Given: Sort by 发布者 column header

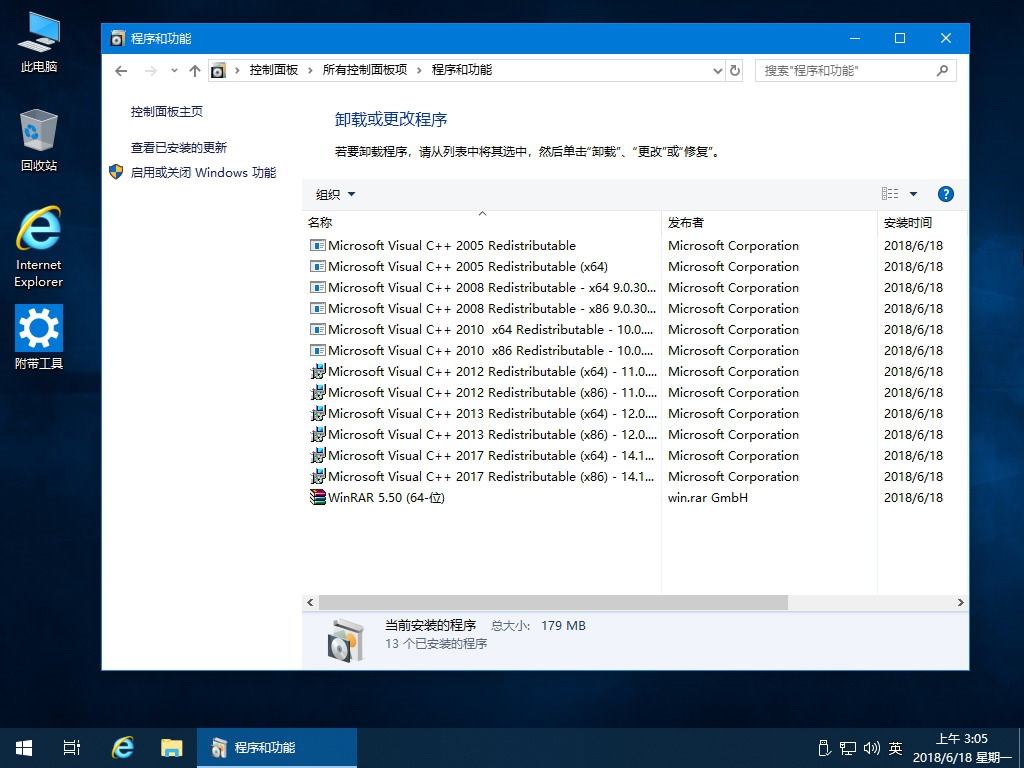Looking at the screenshot, I should coord(769,223).
